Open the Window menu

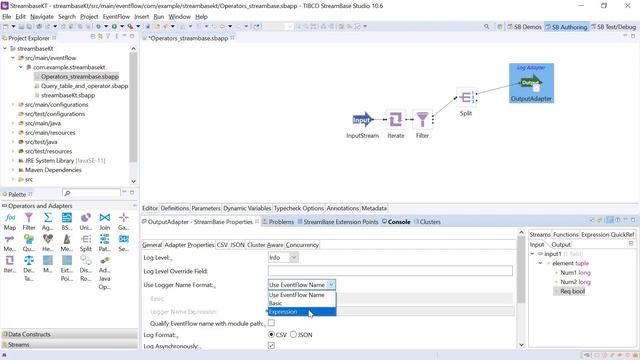coord(180,17)
